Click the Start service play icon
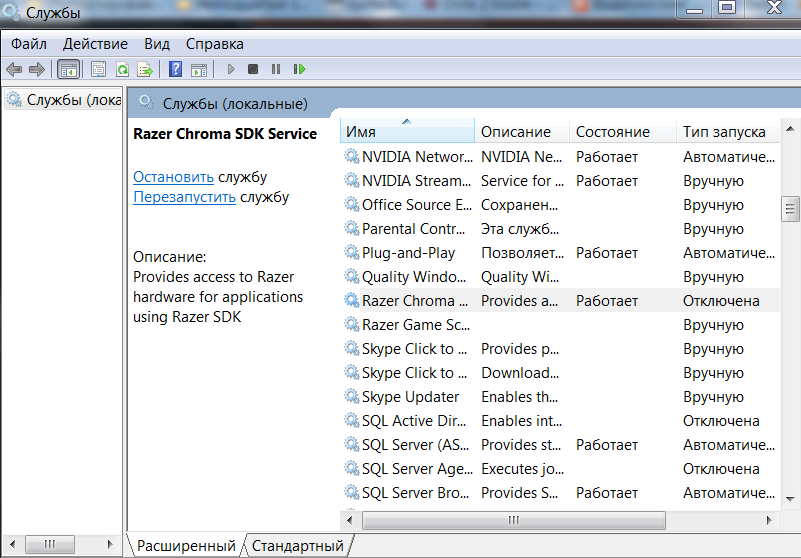The height and width of the screenshot is (558, 801). pos(231,69)
